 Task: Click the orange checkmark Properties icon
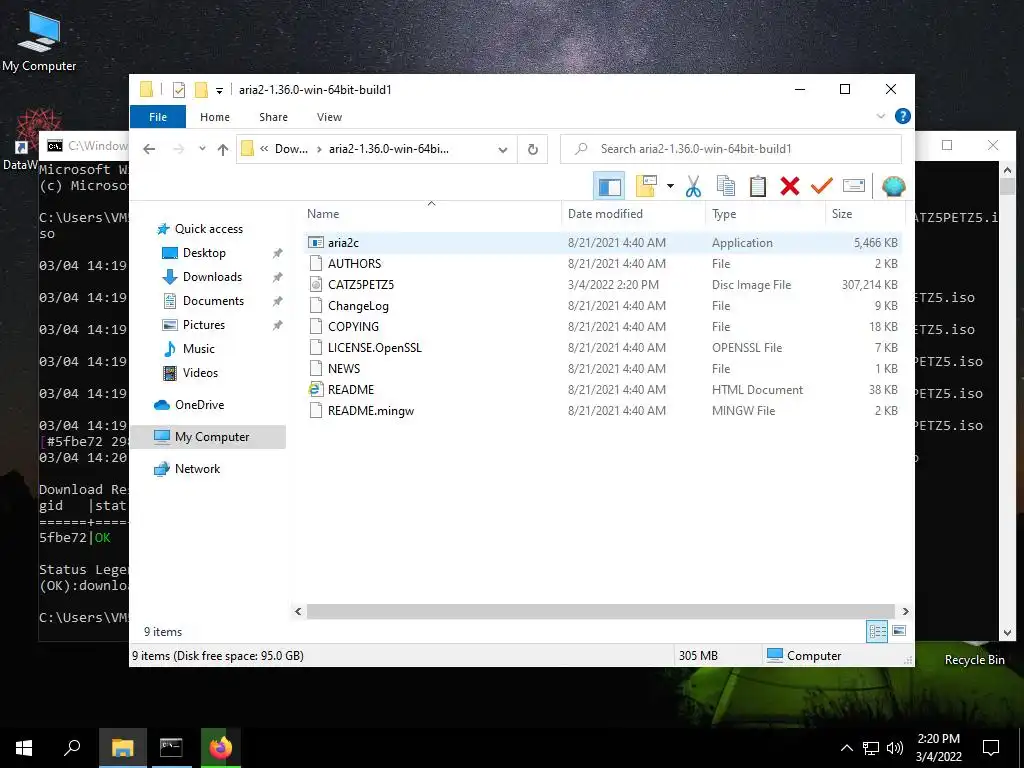(x=822, y=187)
